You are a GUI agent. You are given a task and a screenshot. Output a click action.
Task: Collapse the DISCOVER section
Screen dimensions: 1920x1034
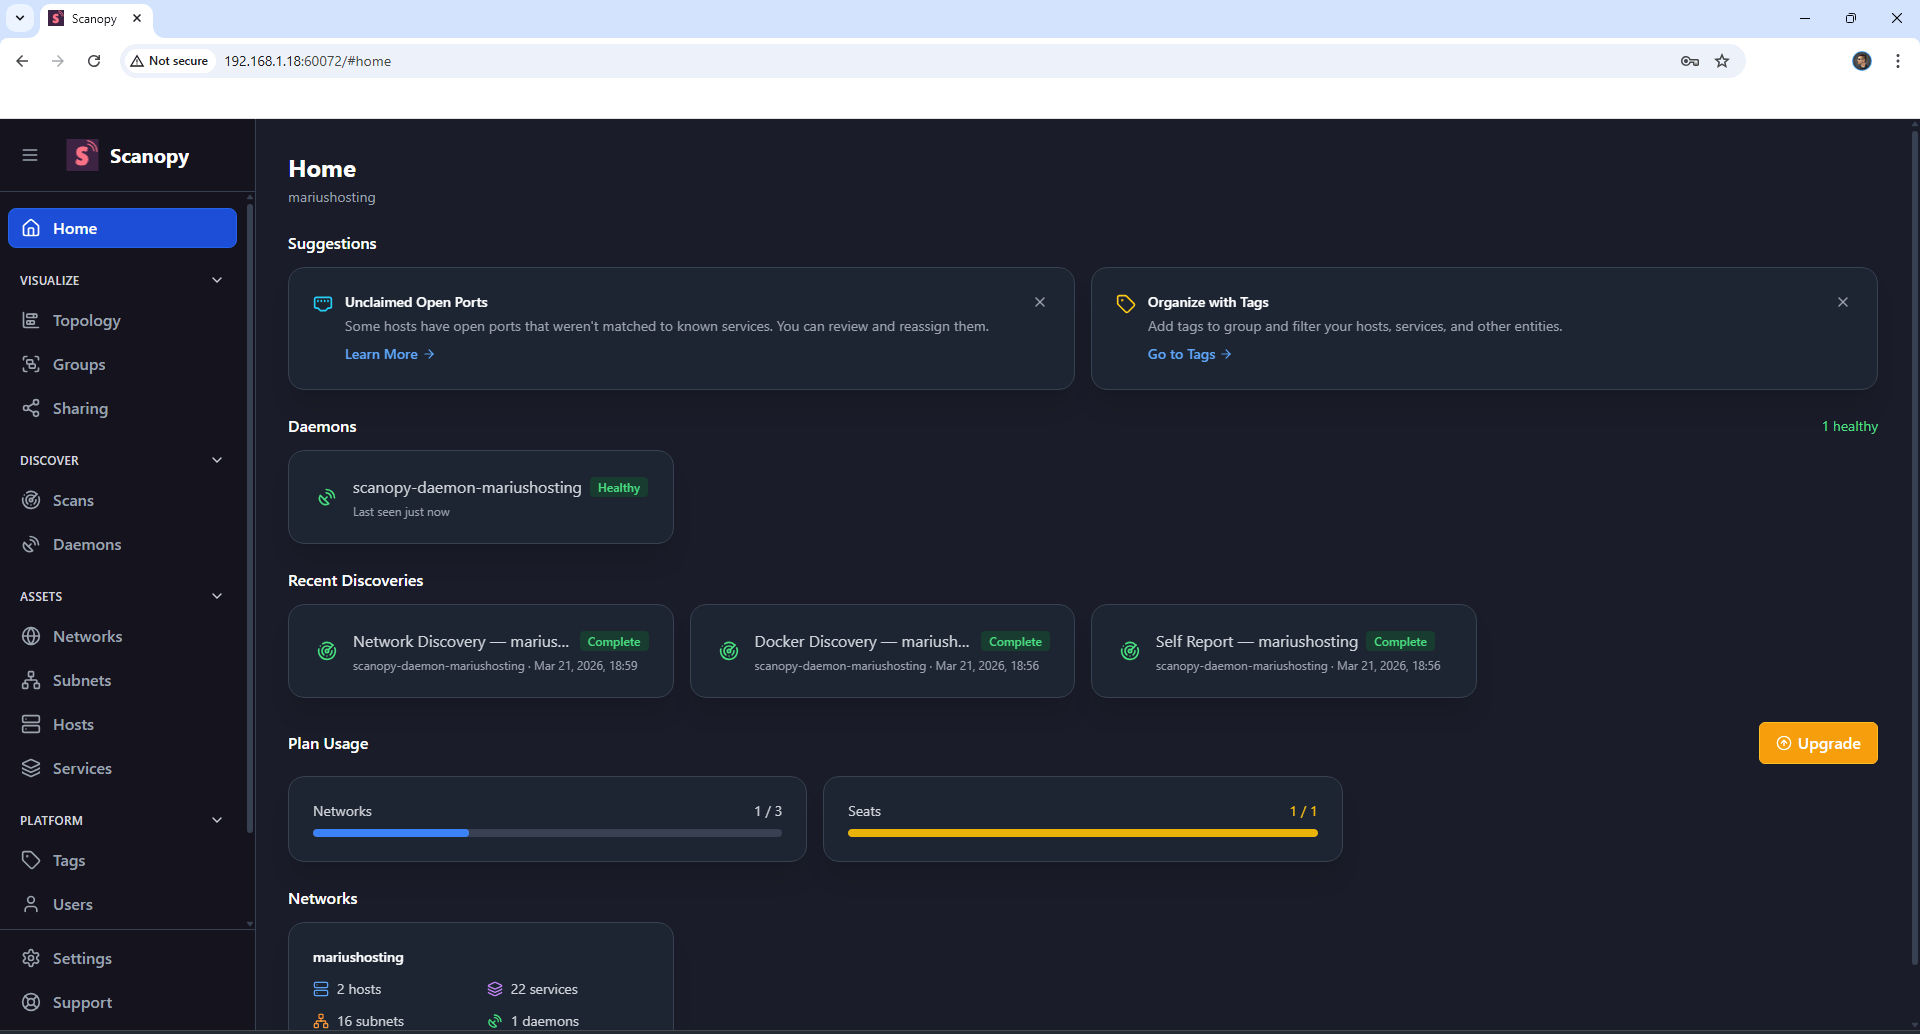coord(217,459)
